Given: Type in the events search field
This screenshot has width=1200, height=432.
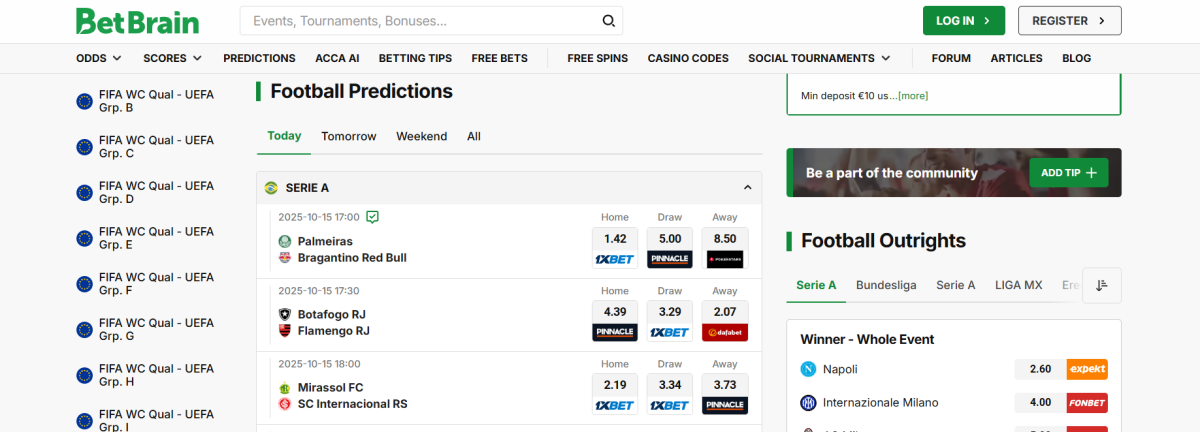Looking at the screenshot, I should (x=420, y=21).
